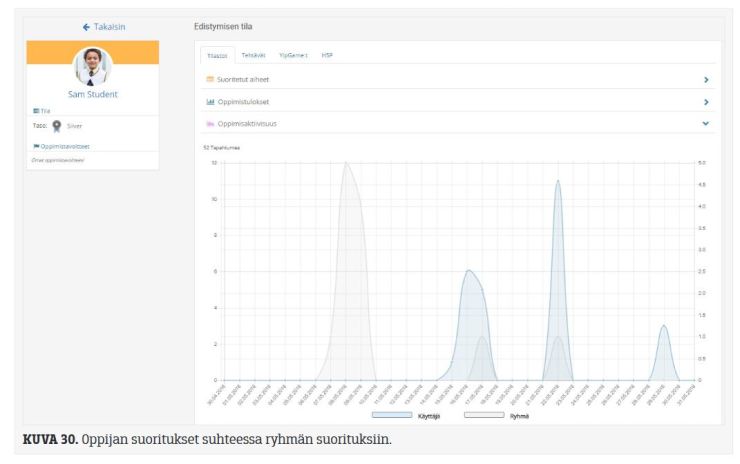Open the Tehtävät tab
This screenshot has width=740, height=464.
pyautogui.click(x=253, y=55)
